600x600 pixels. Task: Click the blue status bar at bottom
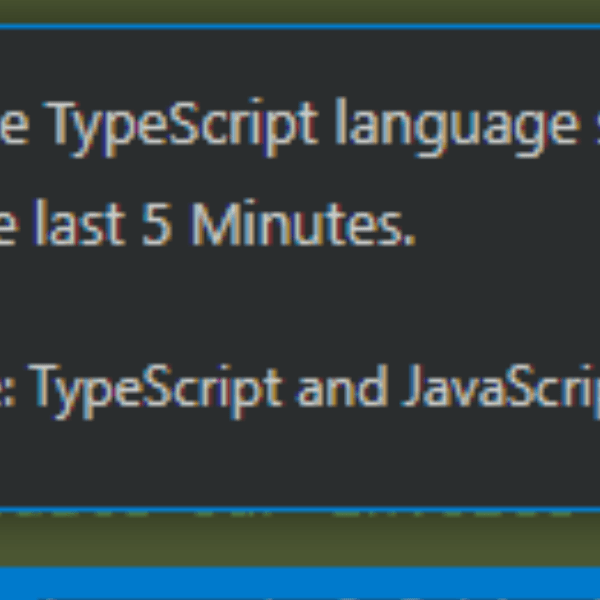(300, 585)
